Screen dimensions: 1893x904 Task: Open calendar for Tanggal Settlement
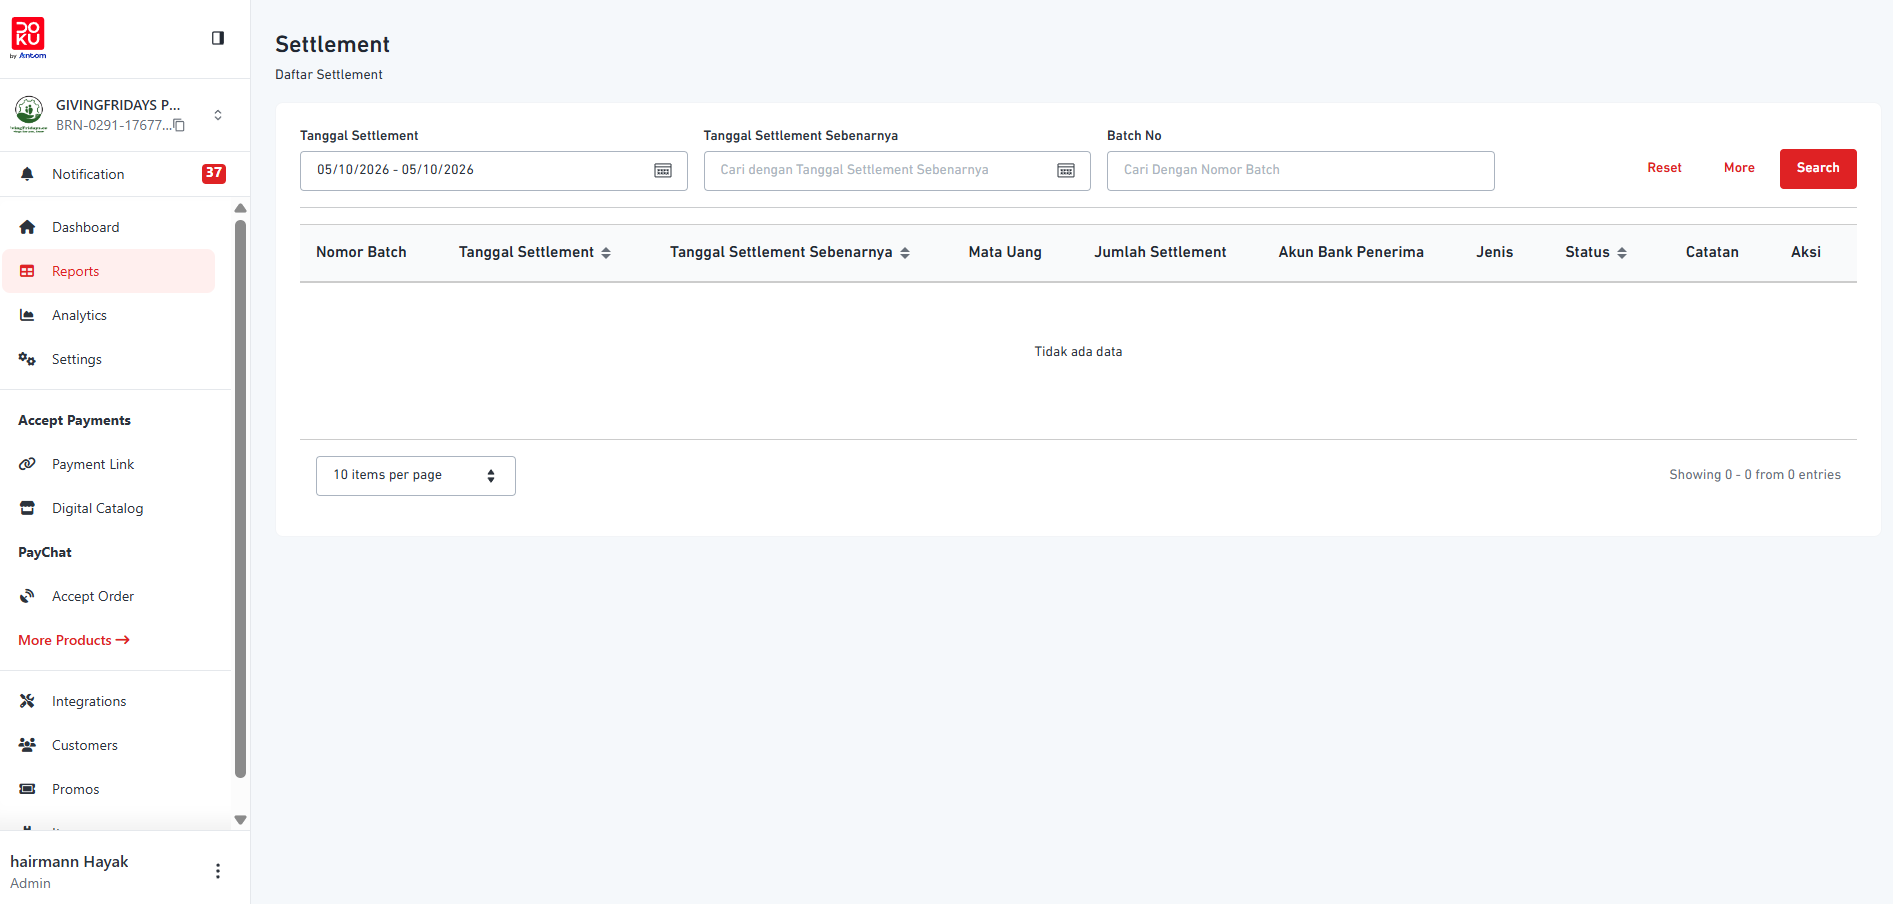663,170
